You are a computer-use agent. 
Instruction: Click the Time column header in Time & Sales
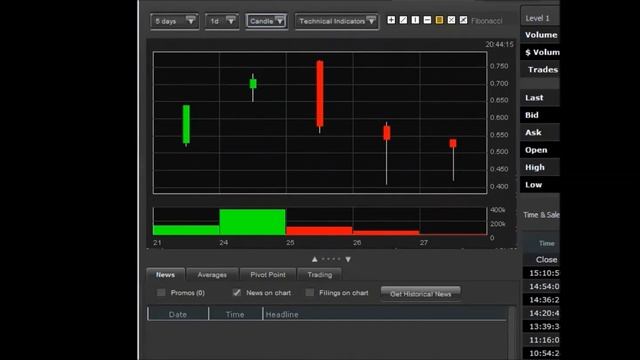pos(547,244)
